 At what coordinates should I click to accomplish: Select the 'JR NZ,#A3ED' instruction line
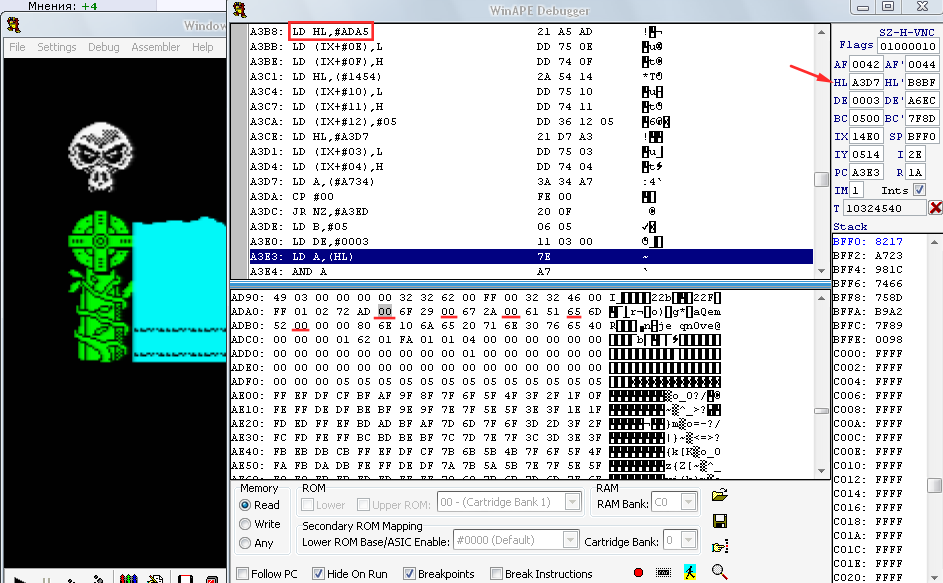(531, 212)
